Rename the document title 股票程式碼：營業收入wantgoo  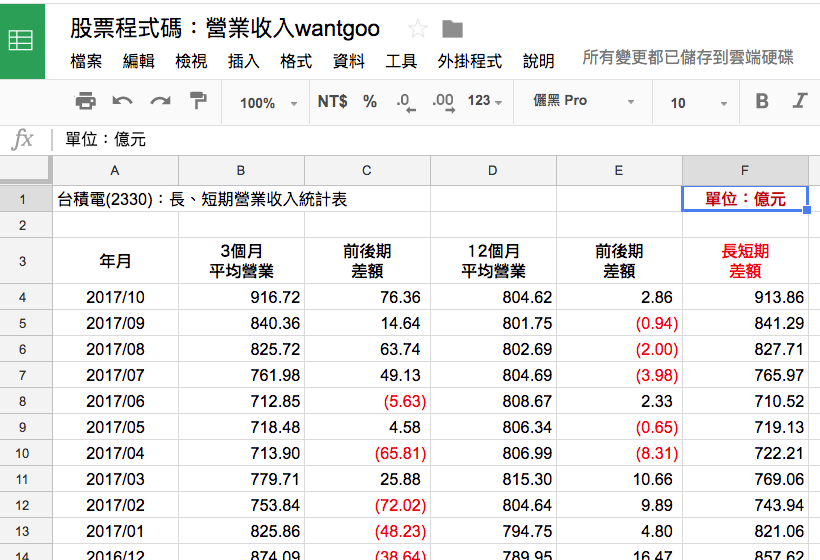(x=225, y=28)
